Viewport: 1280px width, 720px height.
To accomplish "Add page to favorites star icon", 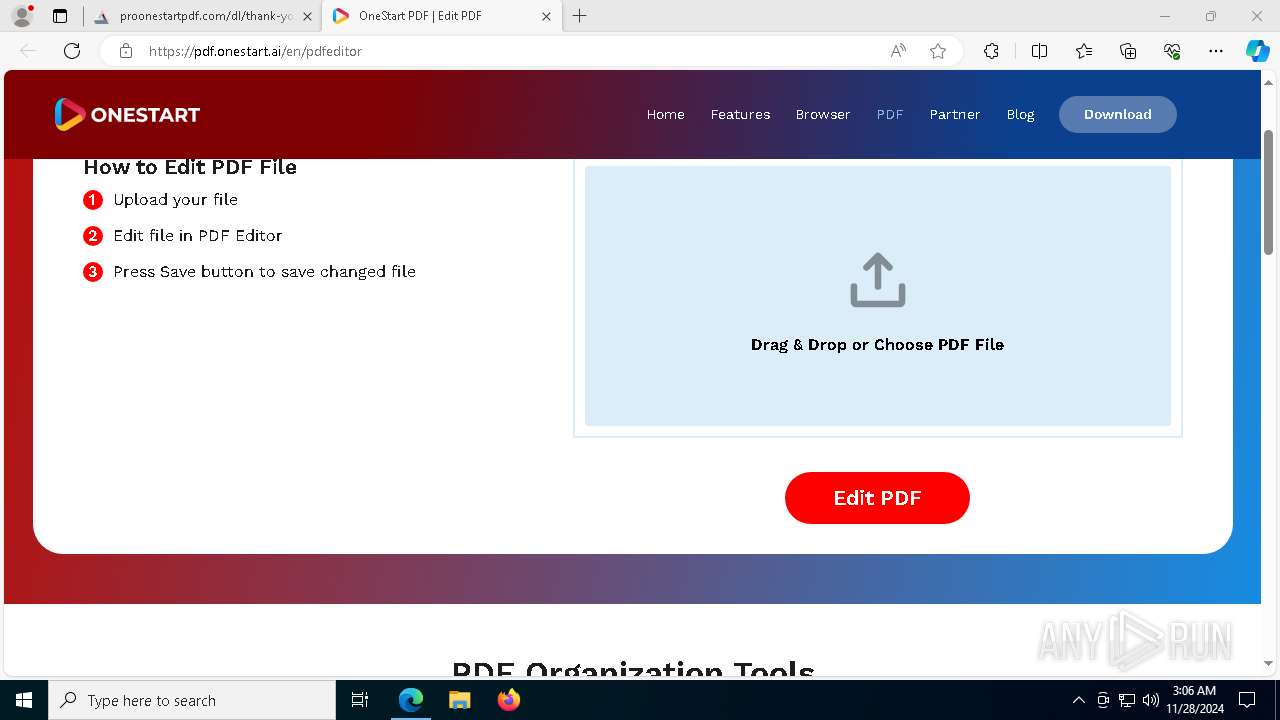I will tap(938, 51).
